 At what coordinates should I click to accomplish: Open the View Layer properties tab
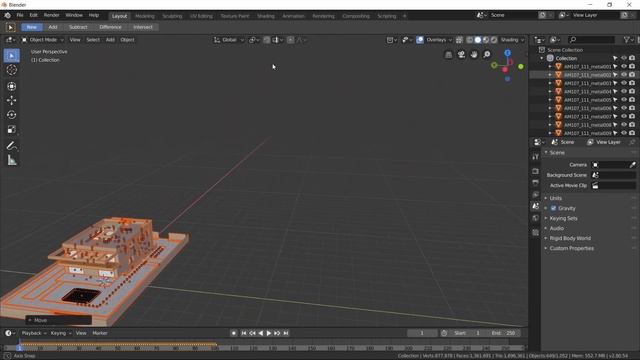536,195
